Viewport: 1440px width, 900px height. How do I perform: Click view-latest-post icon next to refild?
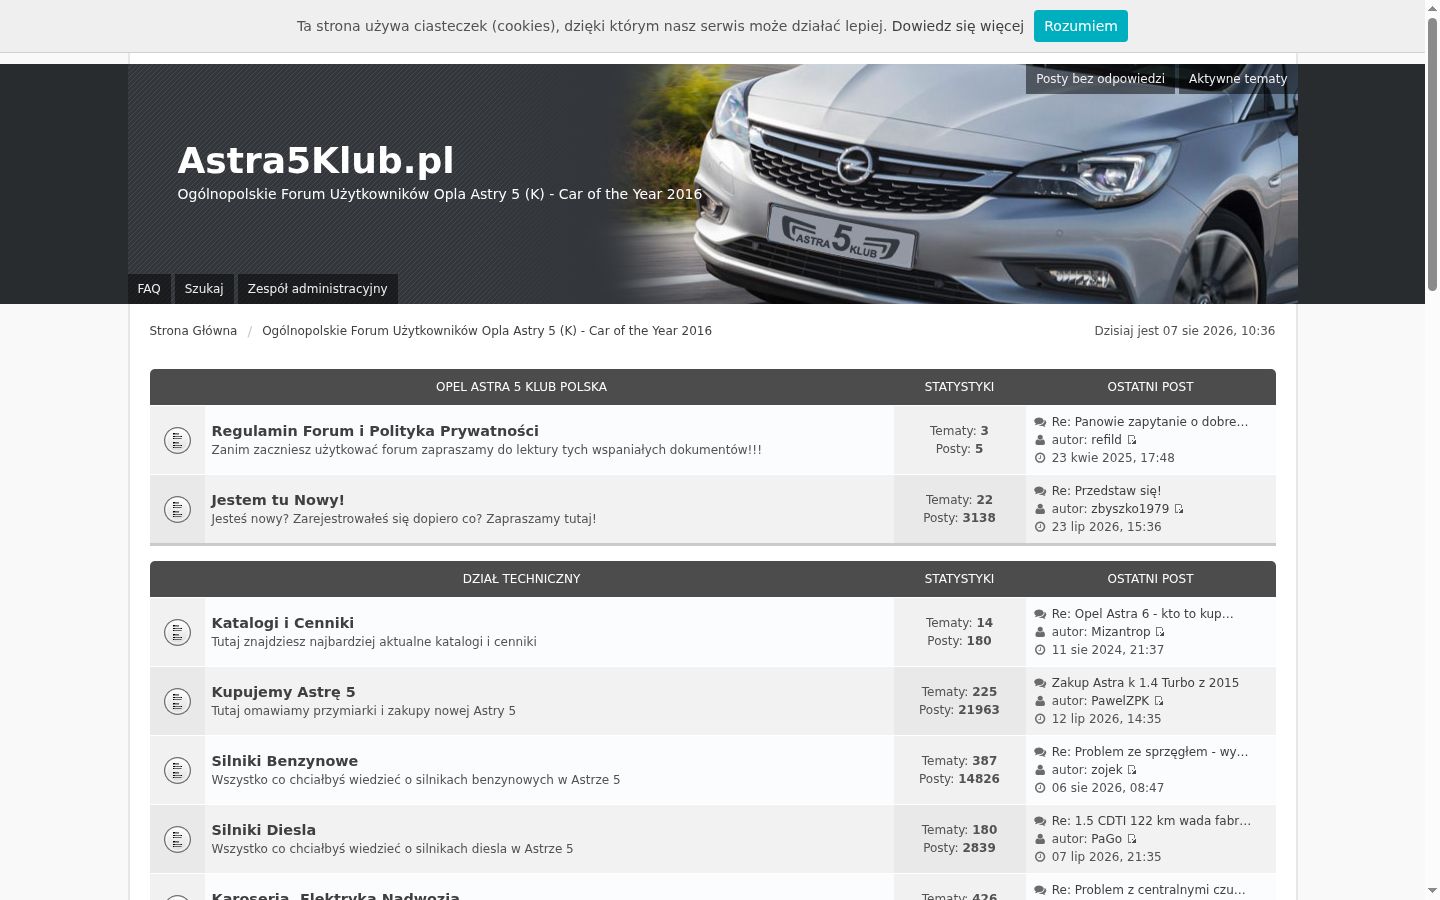tap(1132, 440)
